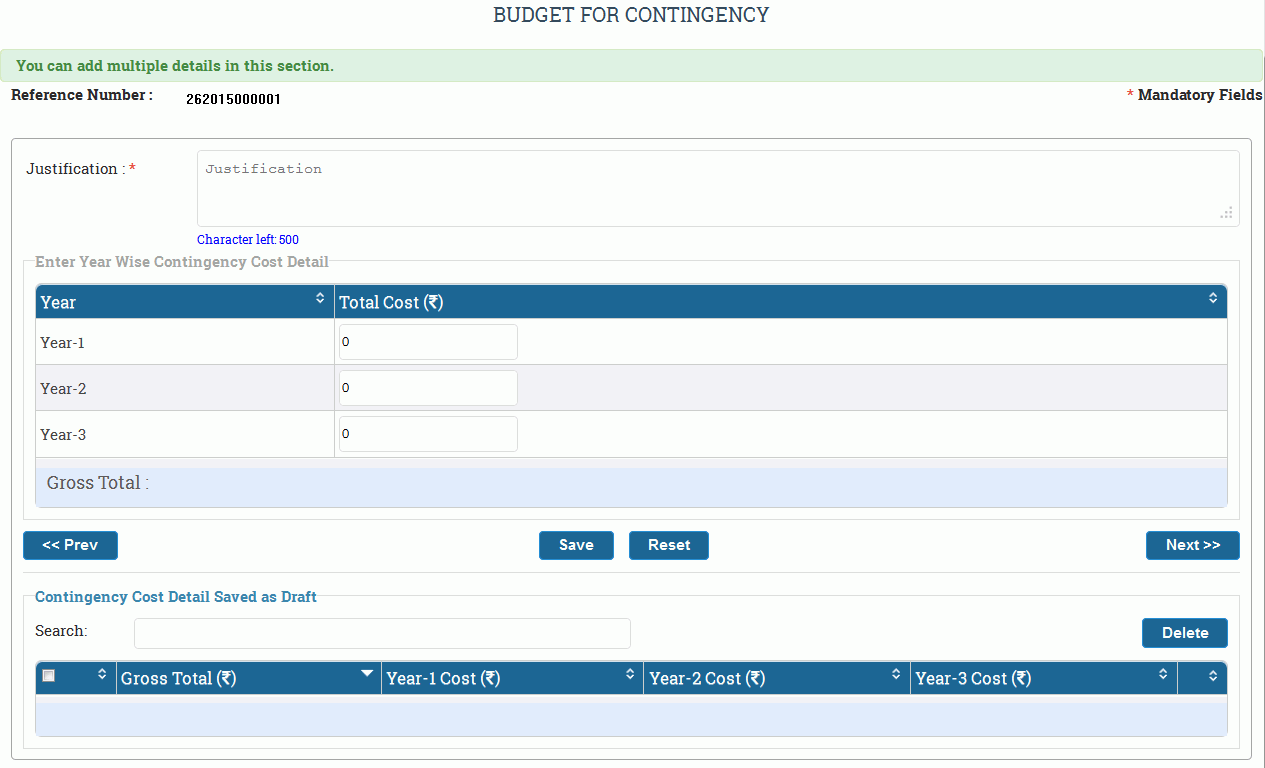
Task: Click the 'Year-2' row label
Action: [62, 389]
